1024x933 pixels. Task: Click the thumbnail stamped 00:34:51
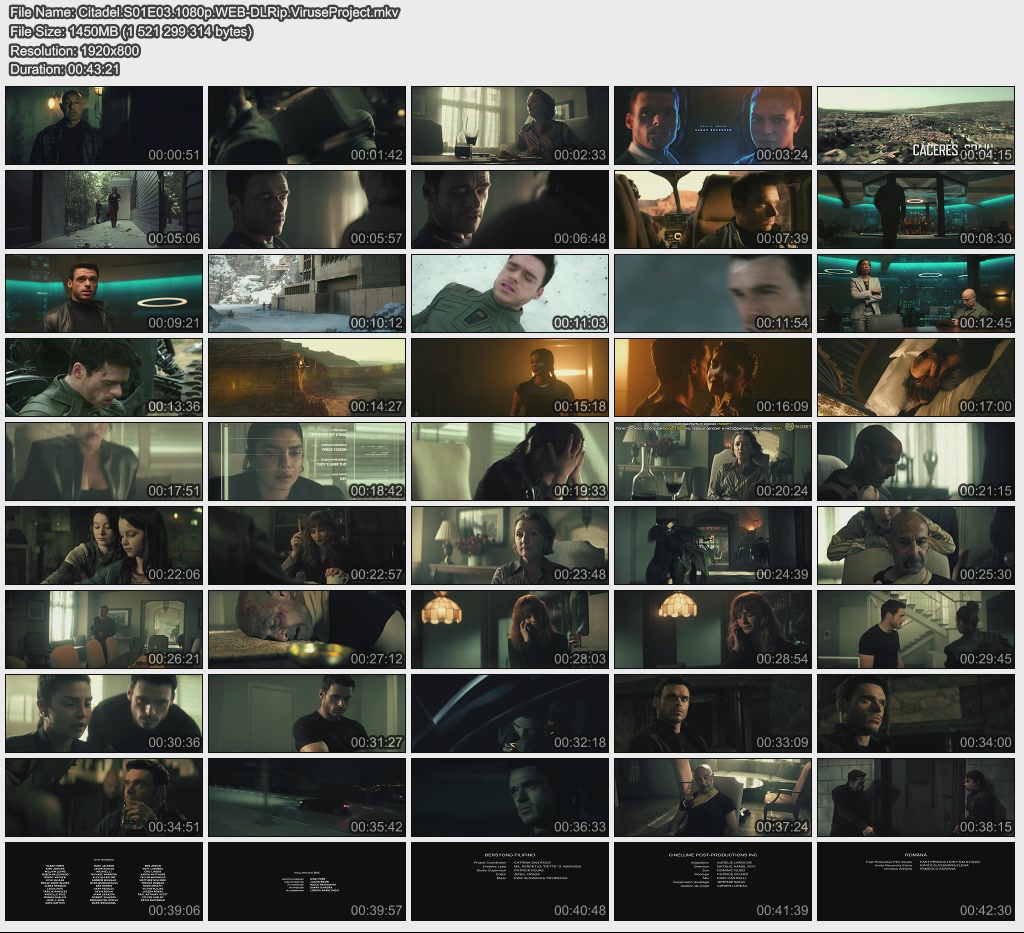104,797
